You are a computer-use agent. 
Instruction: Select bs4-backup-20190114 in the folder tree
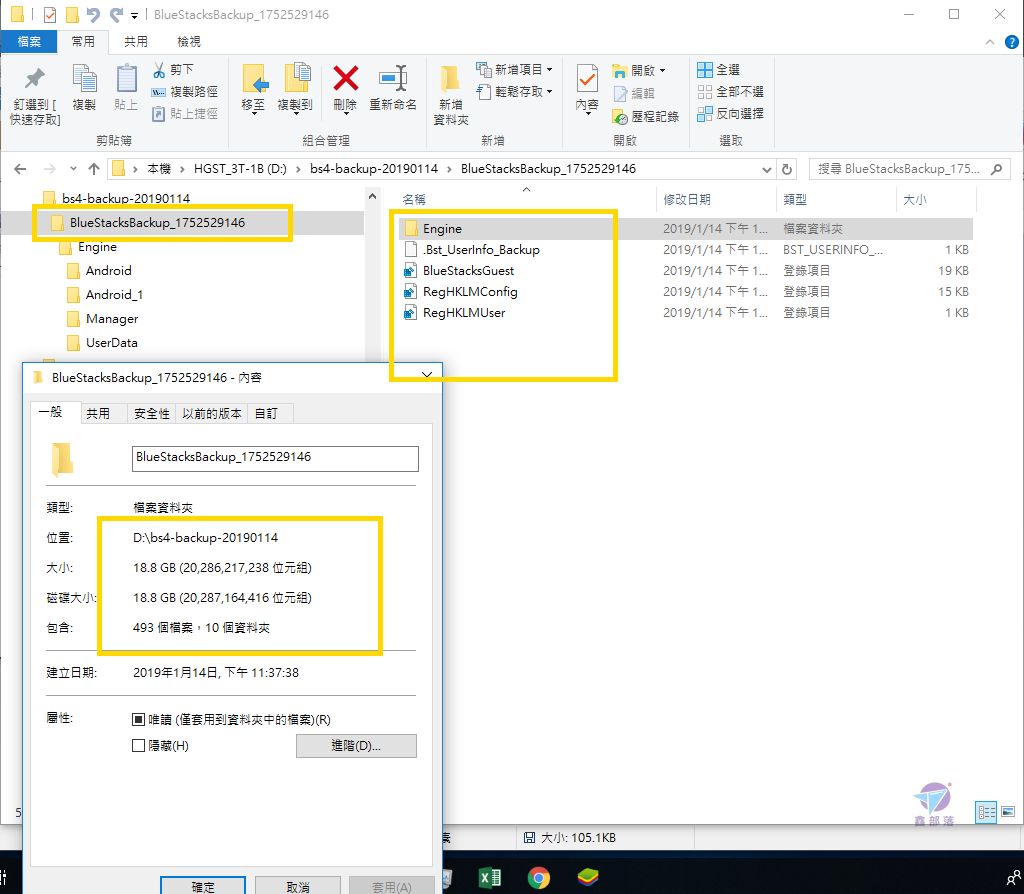tap(126, 198)
